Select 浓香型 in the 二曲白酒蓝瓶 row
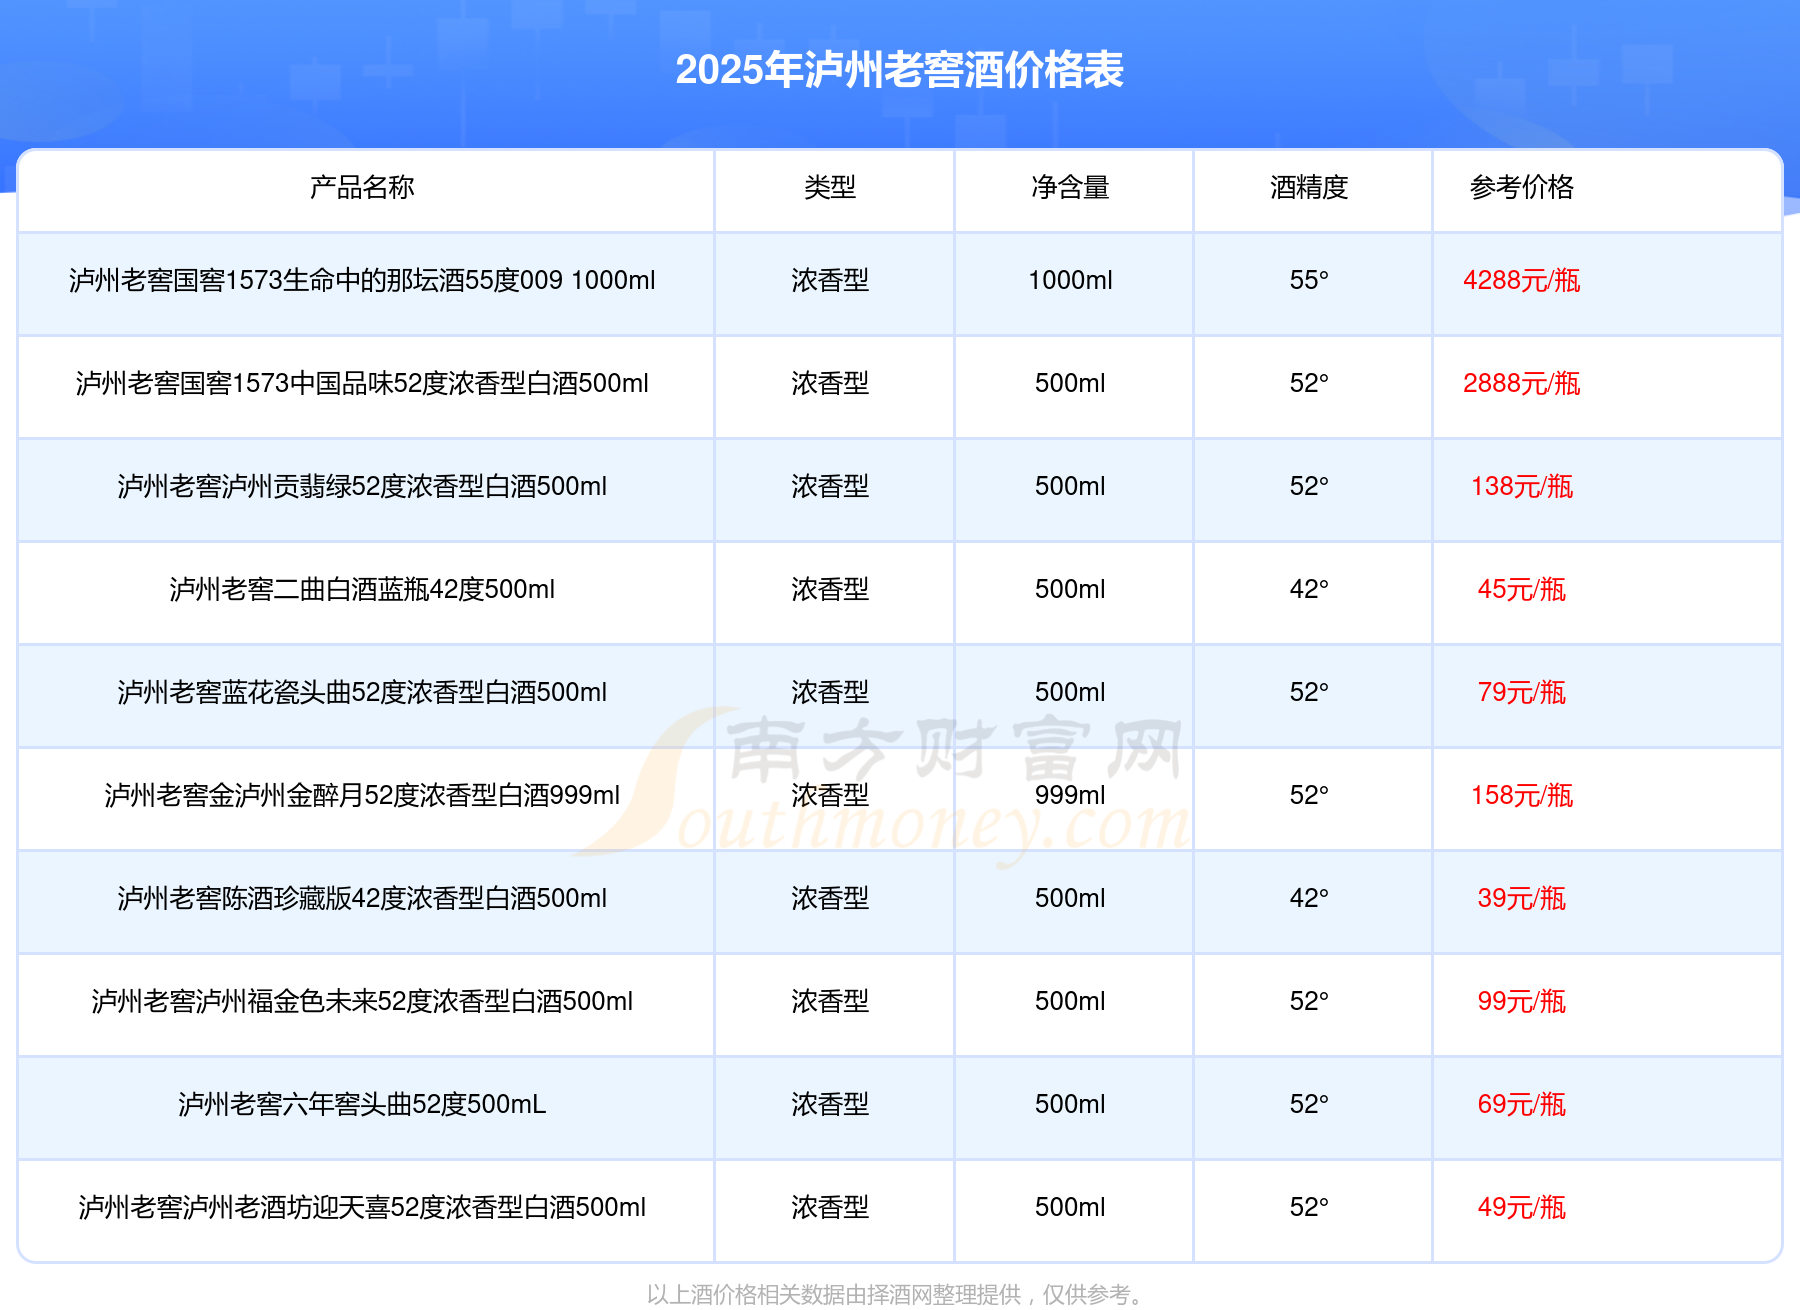Image resolution: width=1800 pixels, height=1310 pixels. coord(830,589)
